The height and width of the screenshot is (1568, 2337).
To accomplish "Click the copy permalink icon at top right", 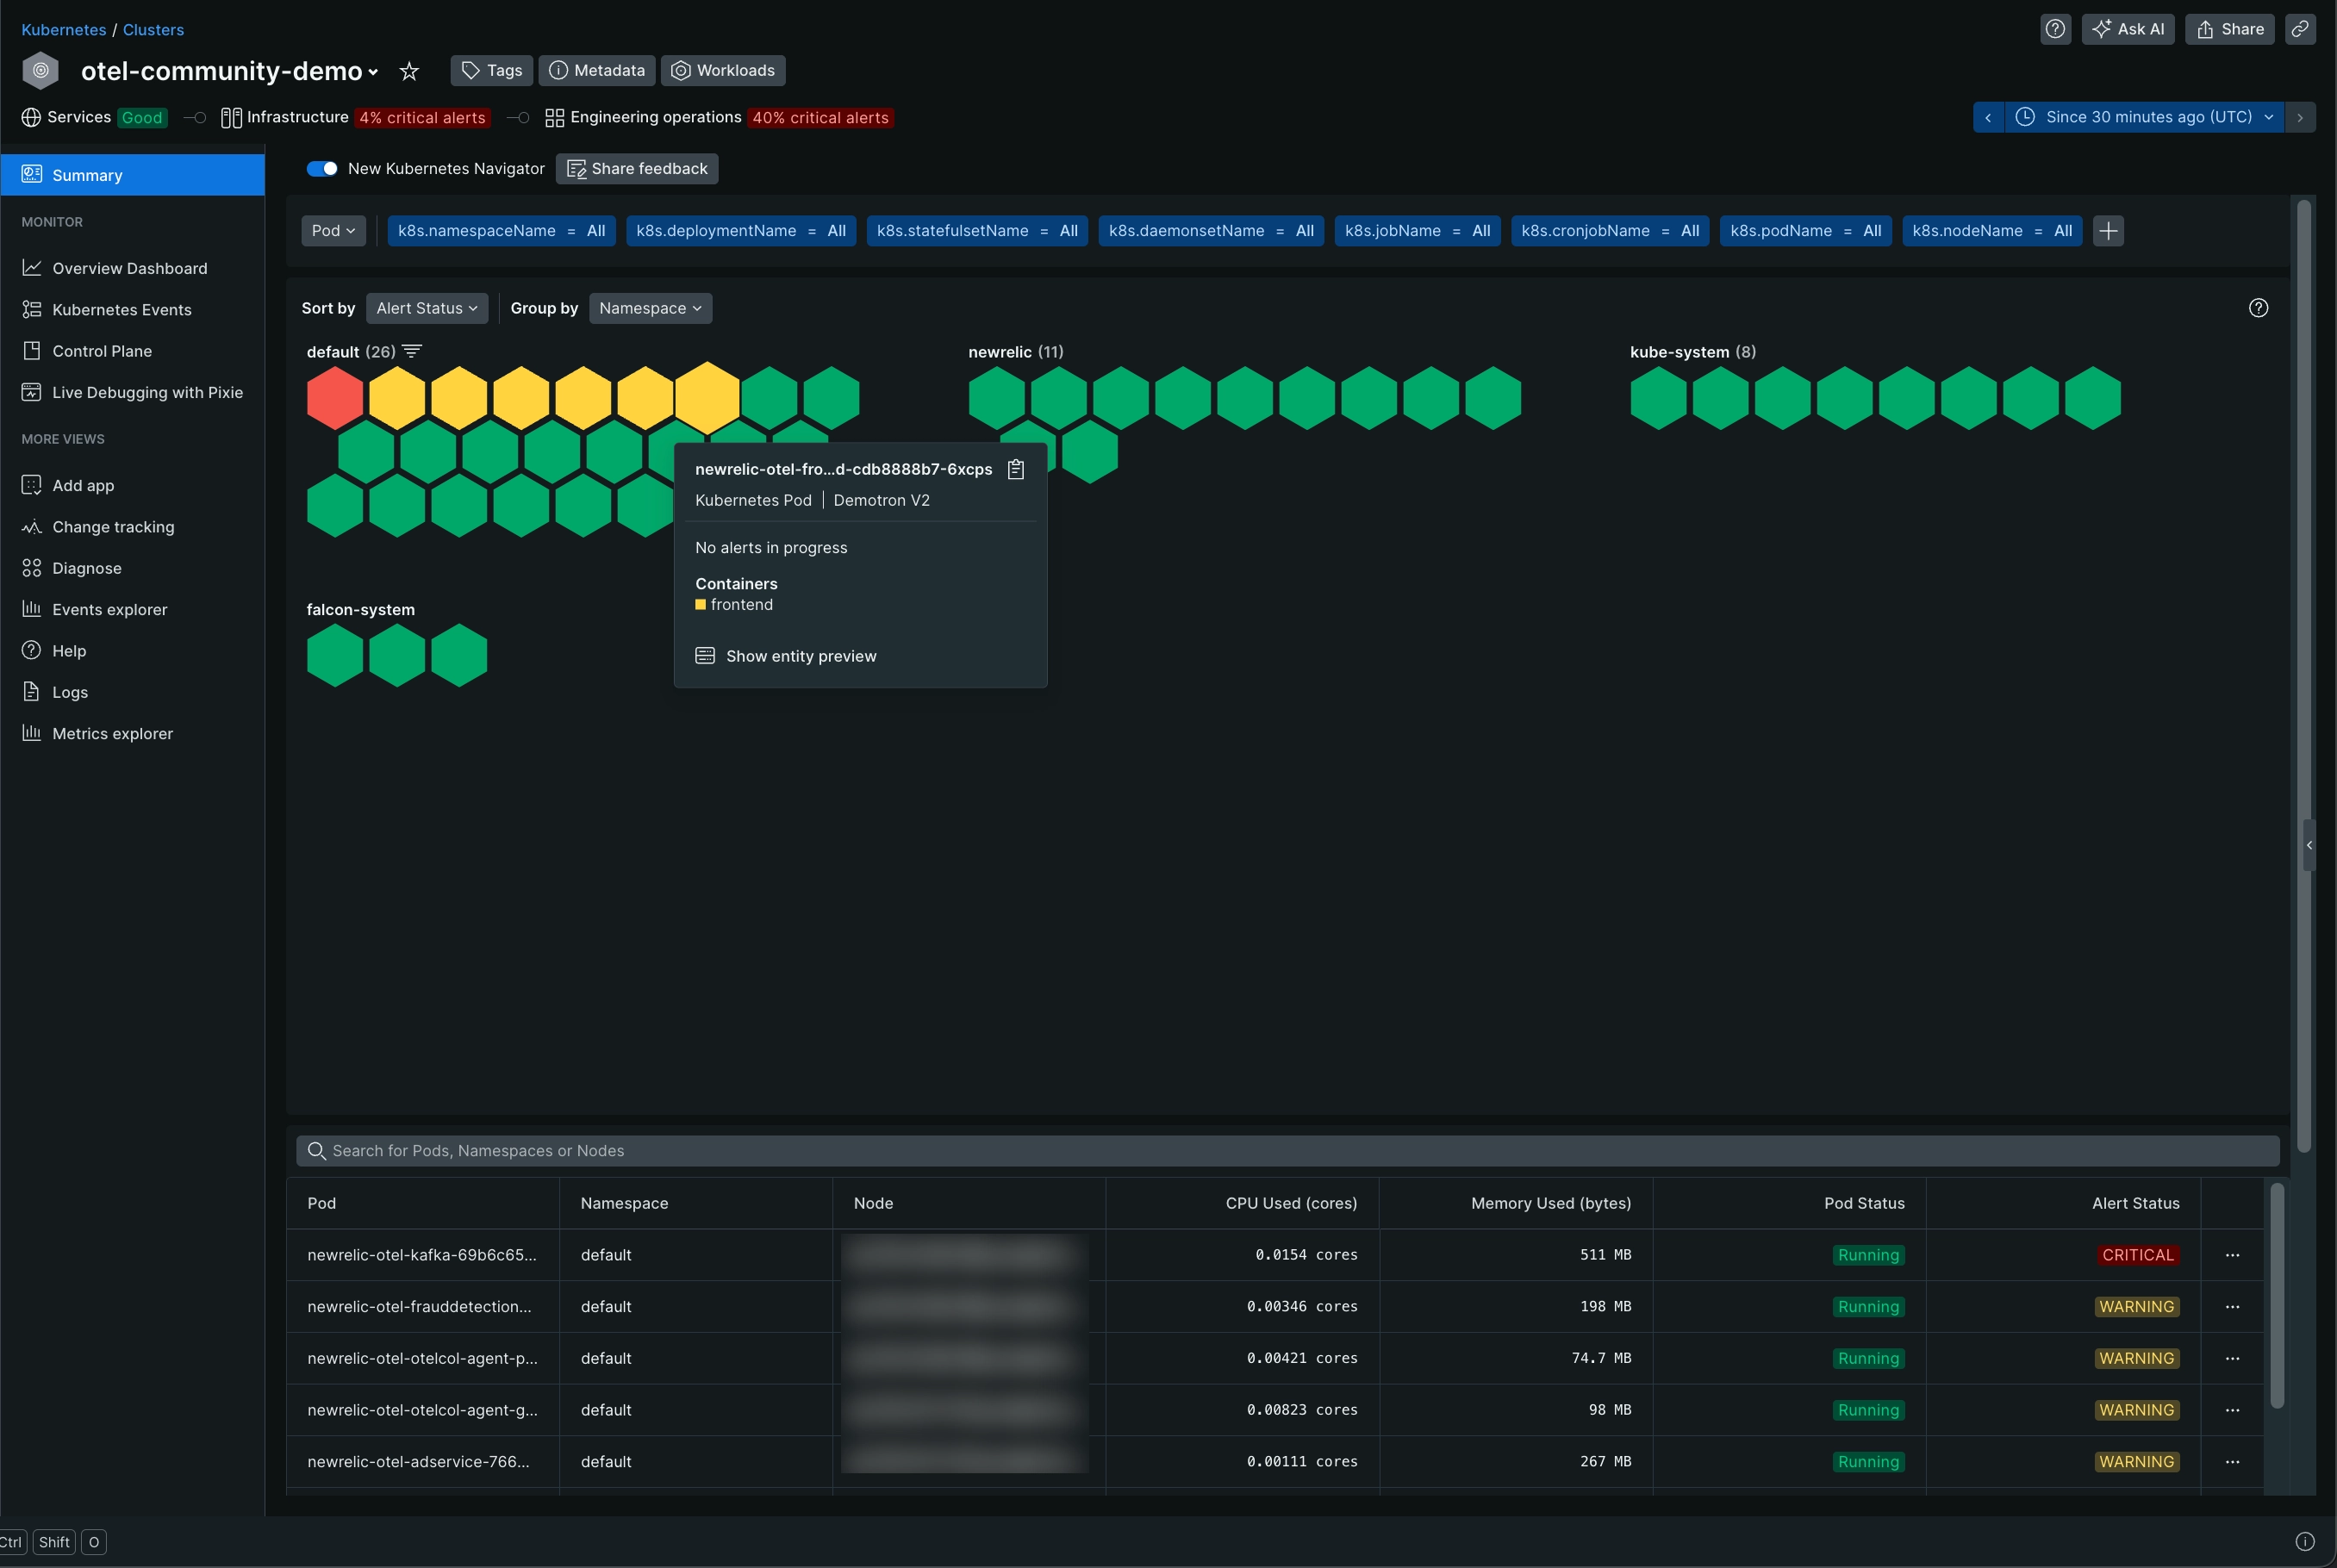I will click(2300, 29).
